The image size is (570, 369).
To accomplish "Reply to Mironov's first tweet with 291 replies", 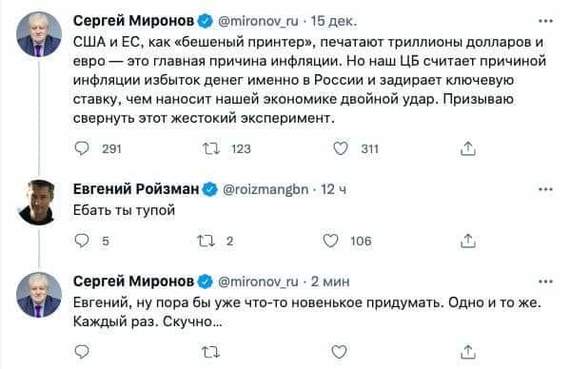I will coord(82,148).
